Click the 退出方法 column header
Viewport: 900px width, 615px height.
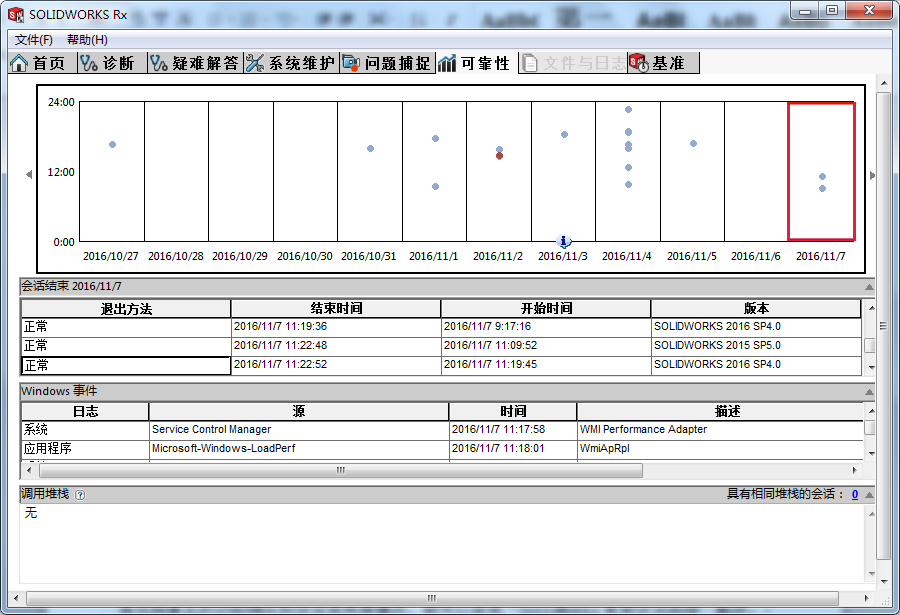pos(126,309)
